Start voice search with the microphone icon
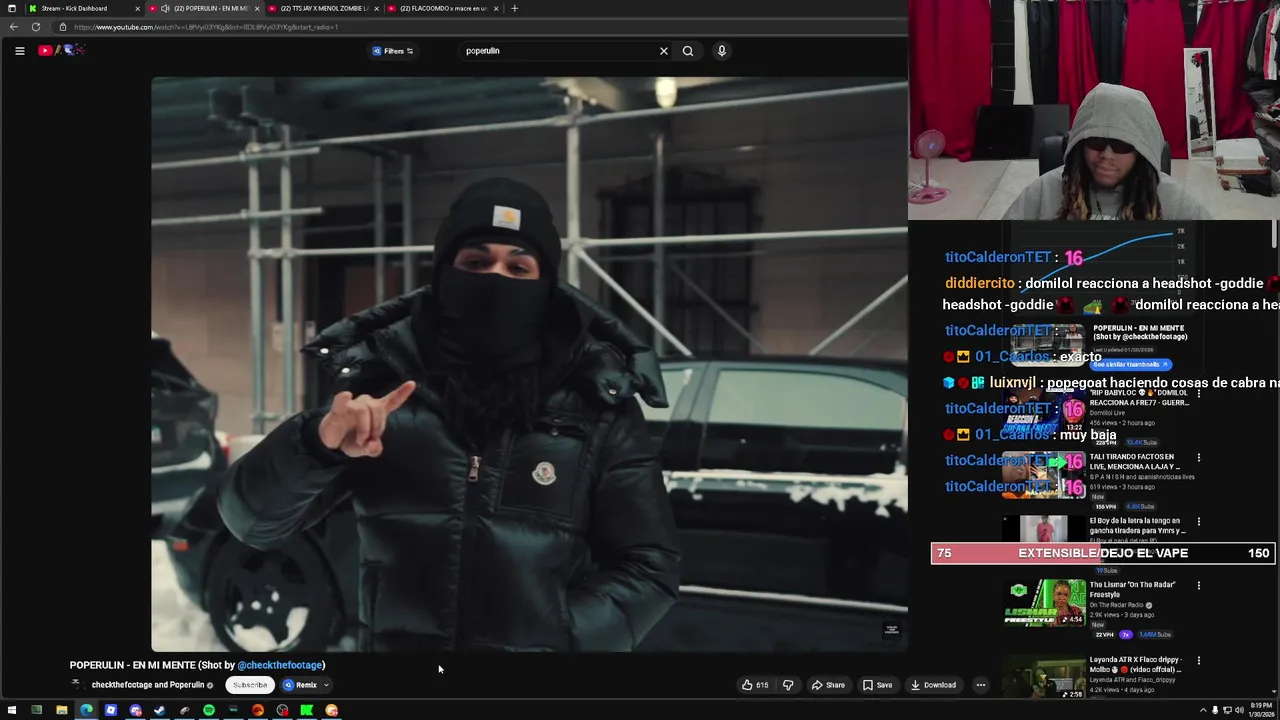Screen dimensions: 1280x720 [x=721, y=51]
